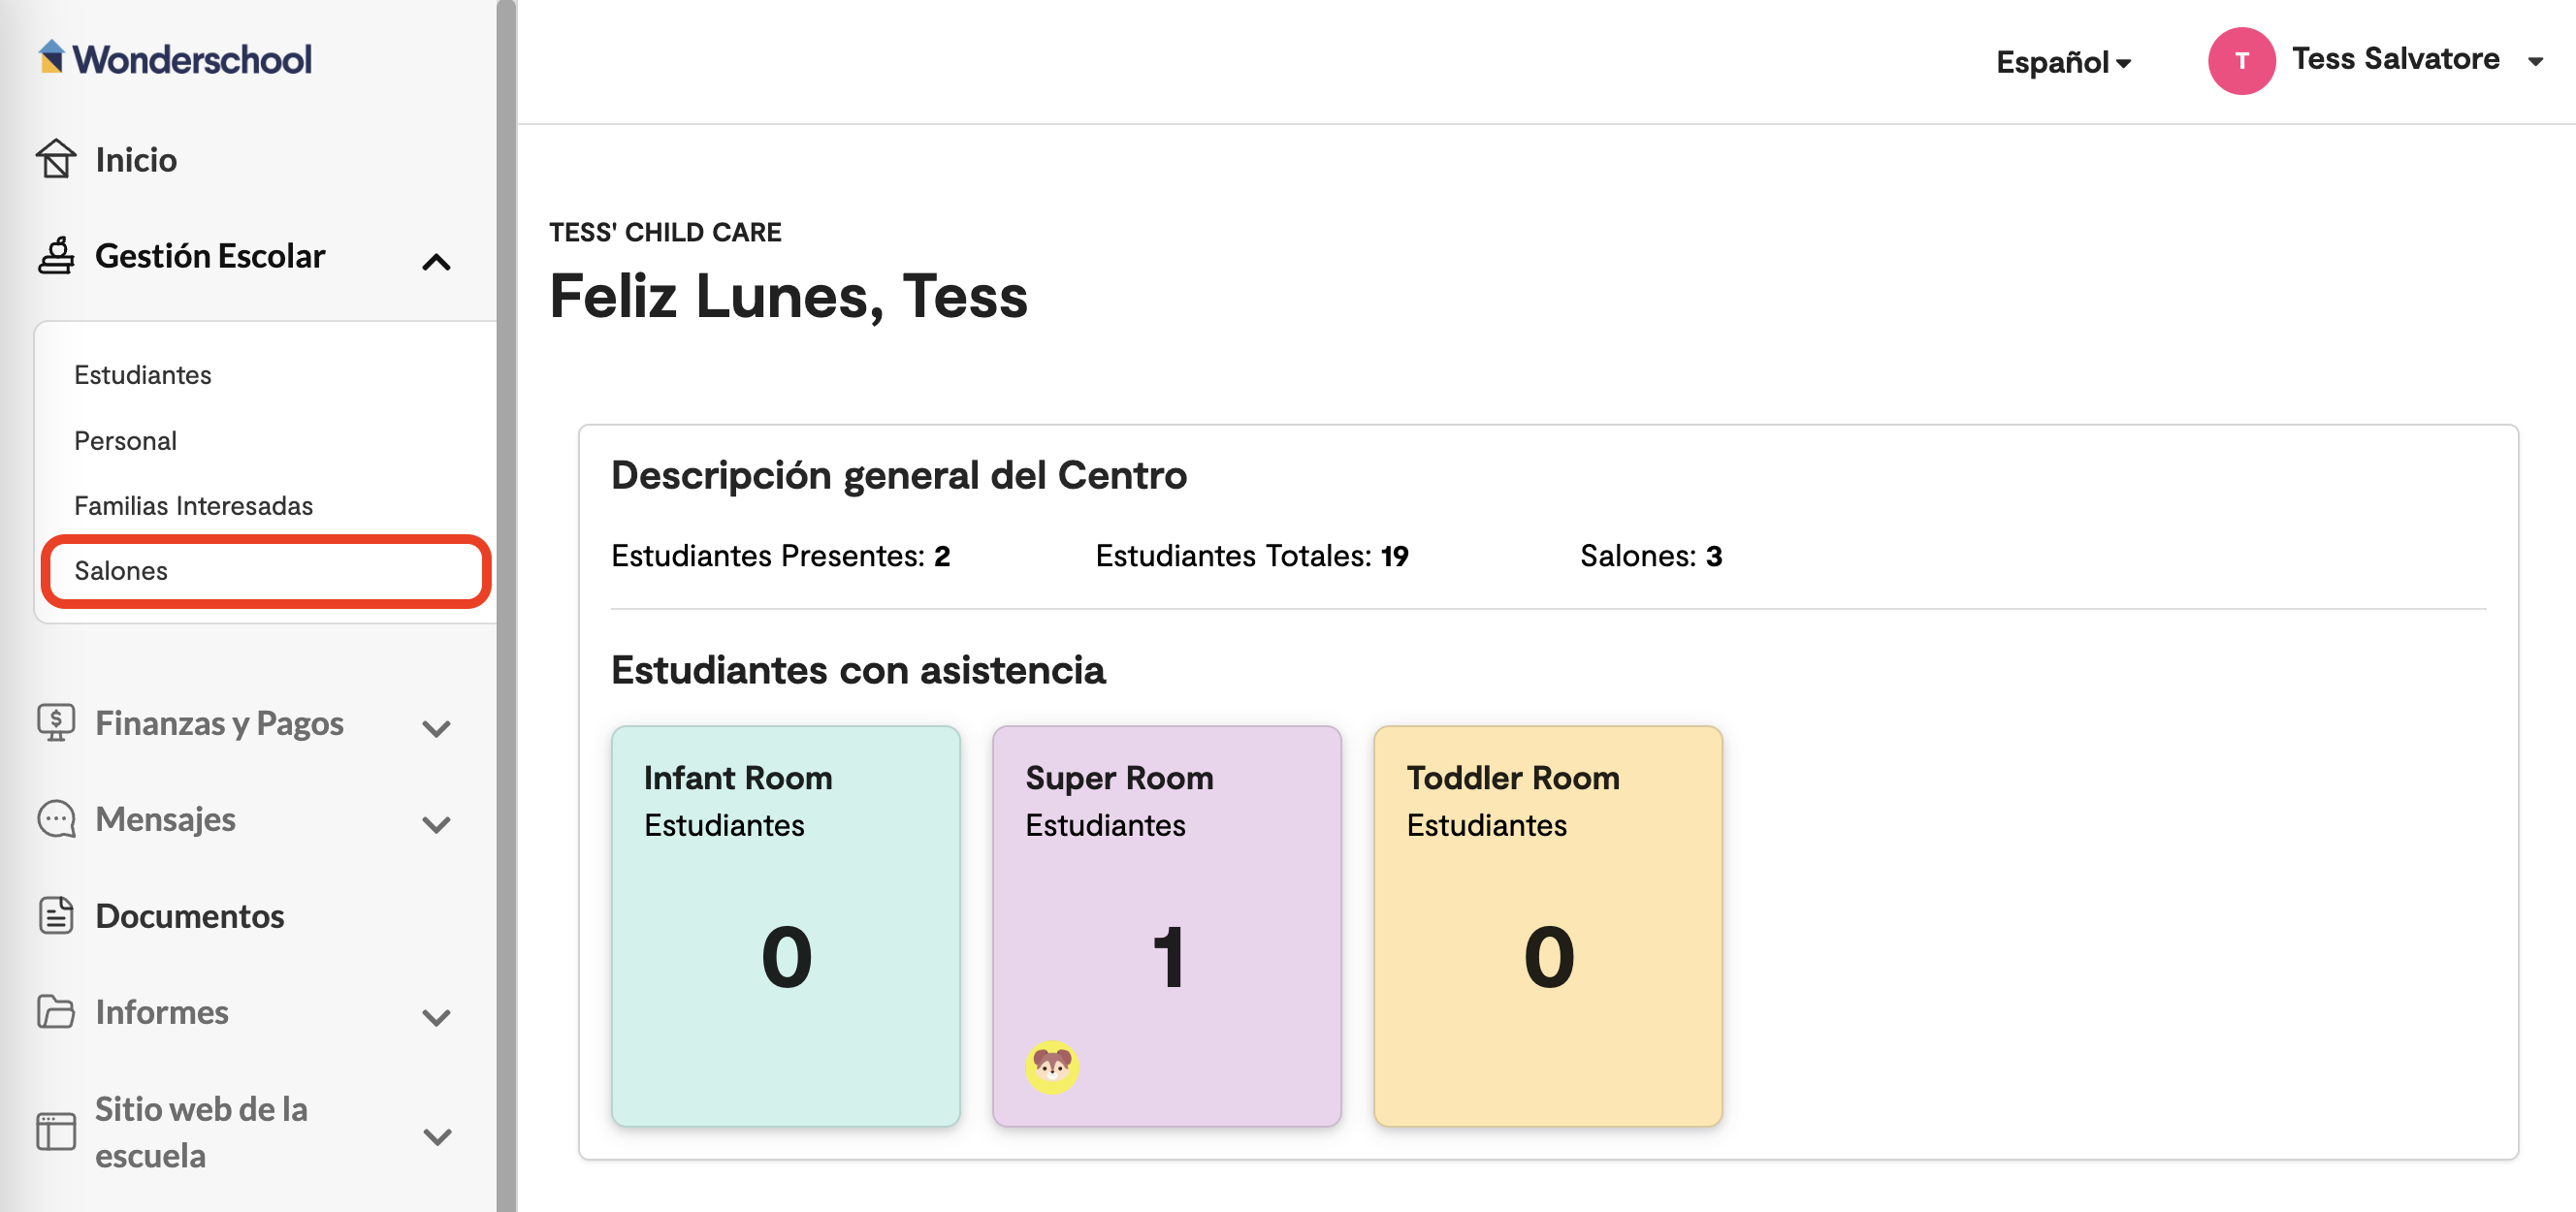
Task: Expand the Mensajes section chevron
Action: point(436,824)
